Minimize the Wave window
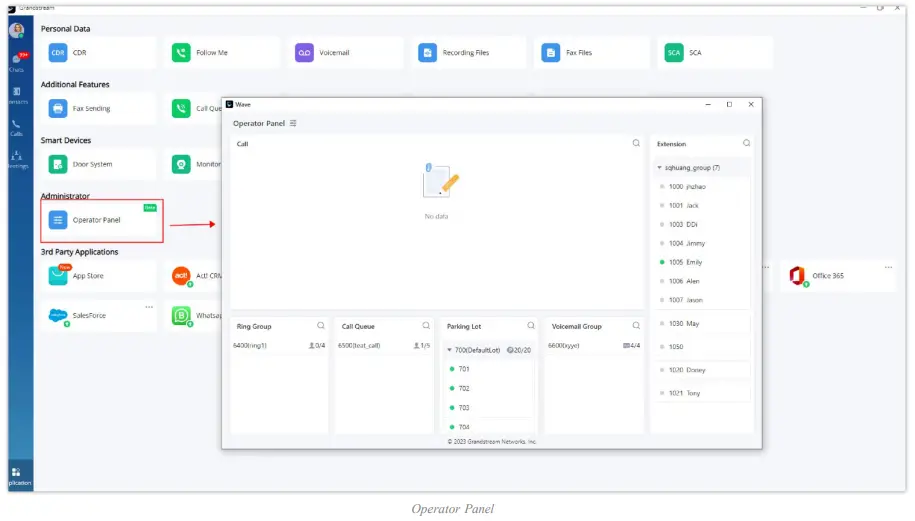 [708, 104]
